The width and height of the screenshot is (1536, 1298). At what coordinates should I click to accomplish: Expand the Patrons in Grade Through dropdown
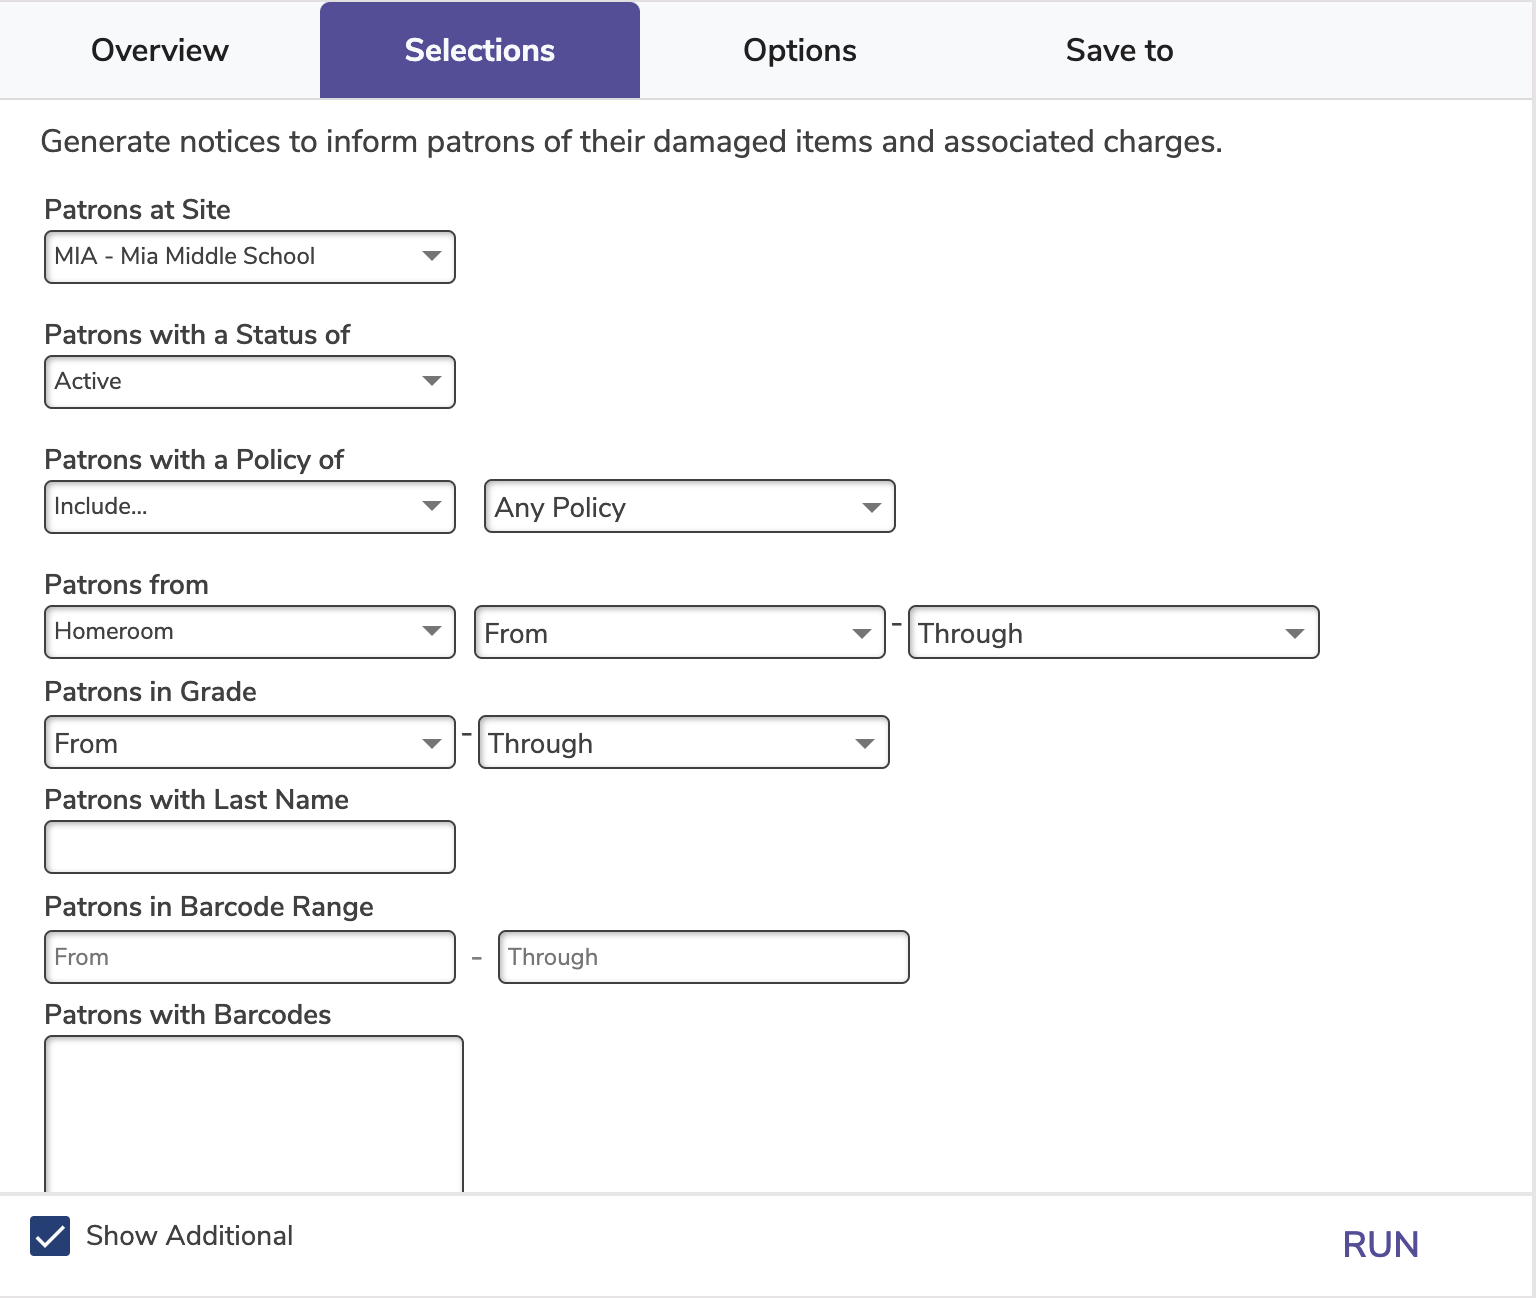click(683, 742)
